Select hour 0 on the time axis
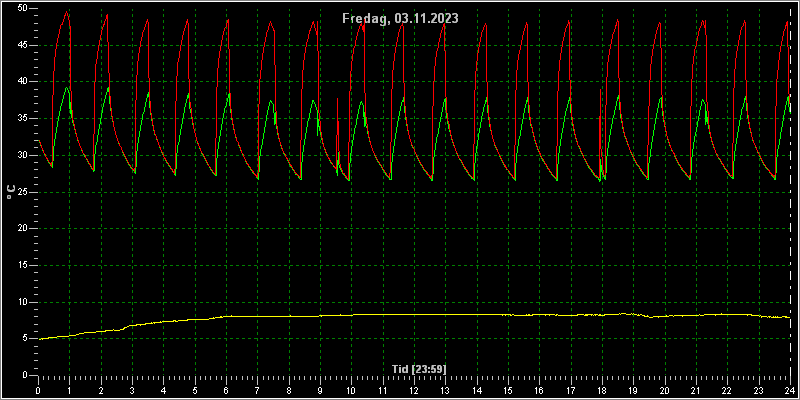Viewport: 800px width, 400px height. click(x=38, y=390)
